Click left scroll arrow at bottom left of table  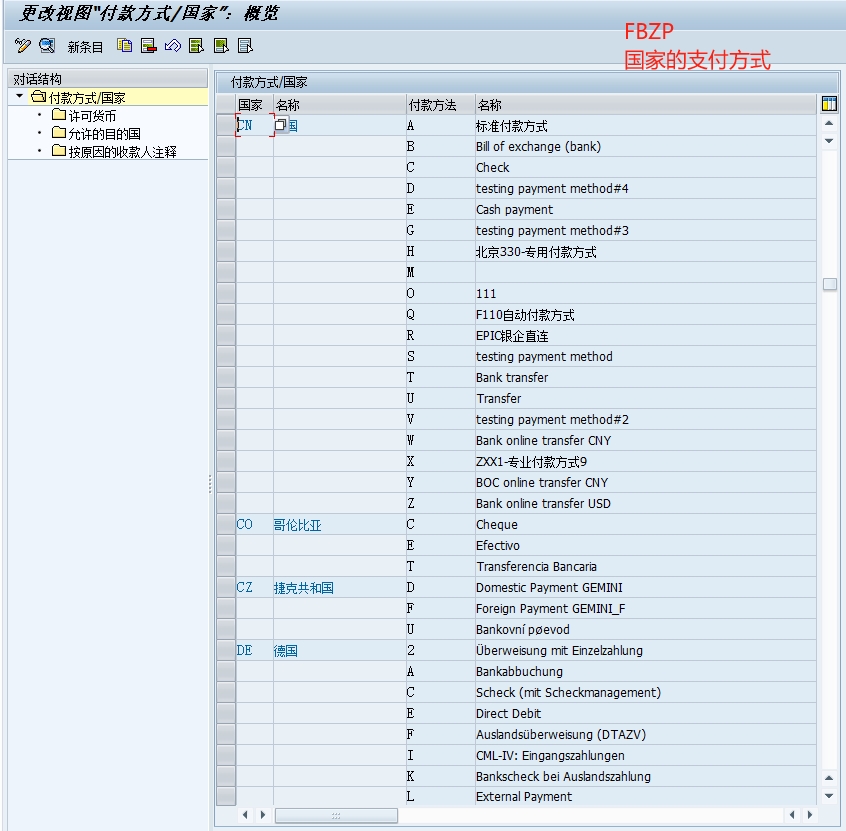tap(245, 815)
